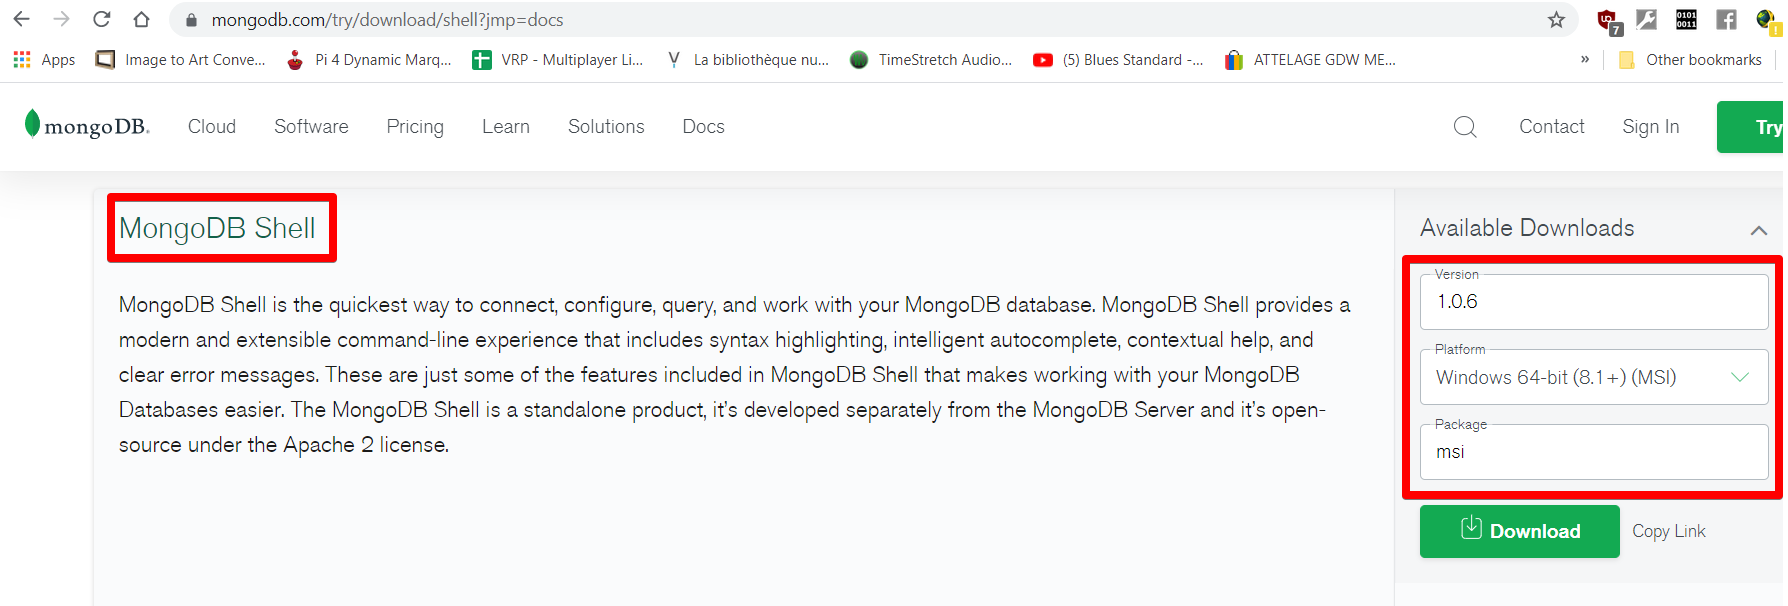Click the browser back arrow

click(x=21, y=19)
